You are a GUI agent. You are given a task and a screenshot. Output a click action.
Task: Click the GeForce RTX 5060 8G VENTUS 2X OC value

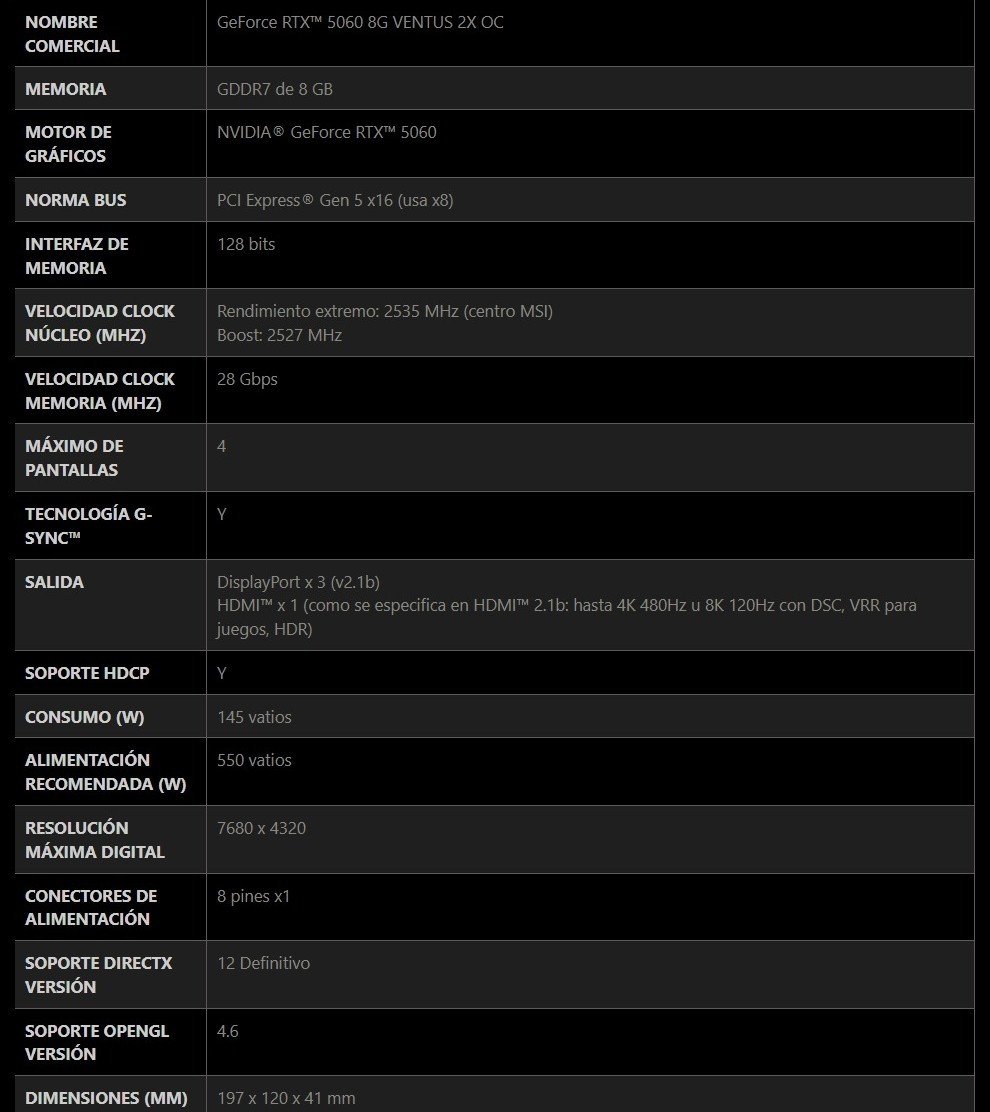pos(360,21)
